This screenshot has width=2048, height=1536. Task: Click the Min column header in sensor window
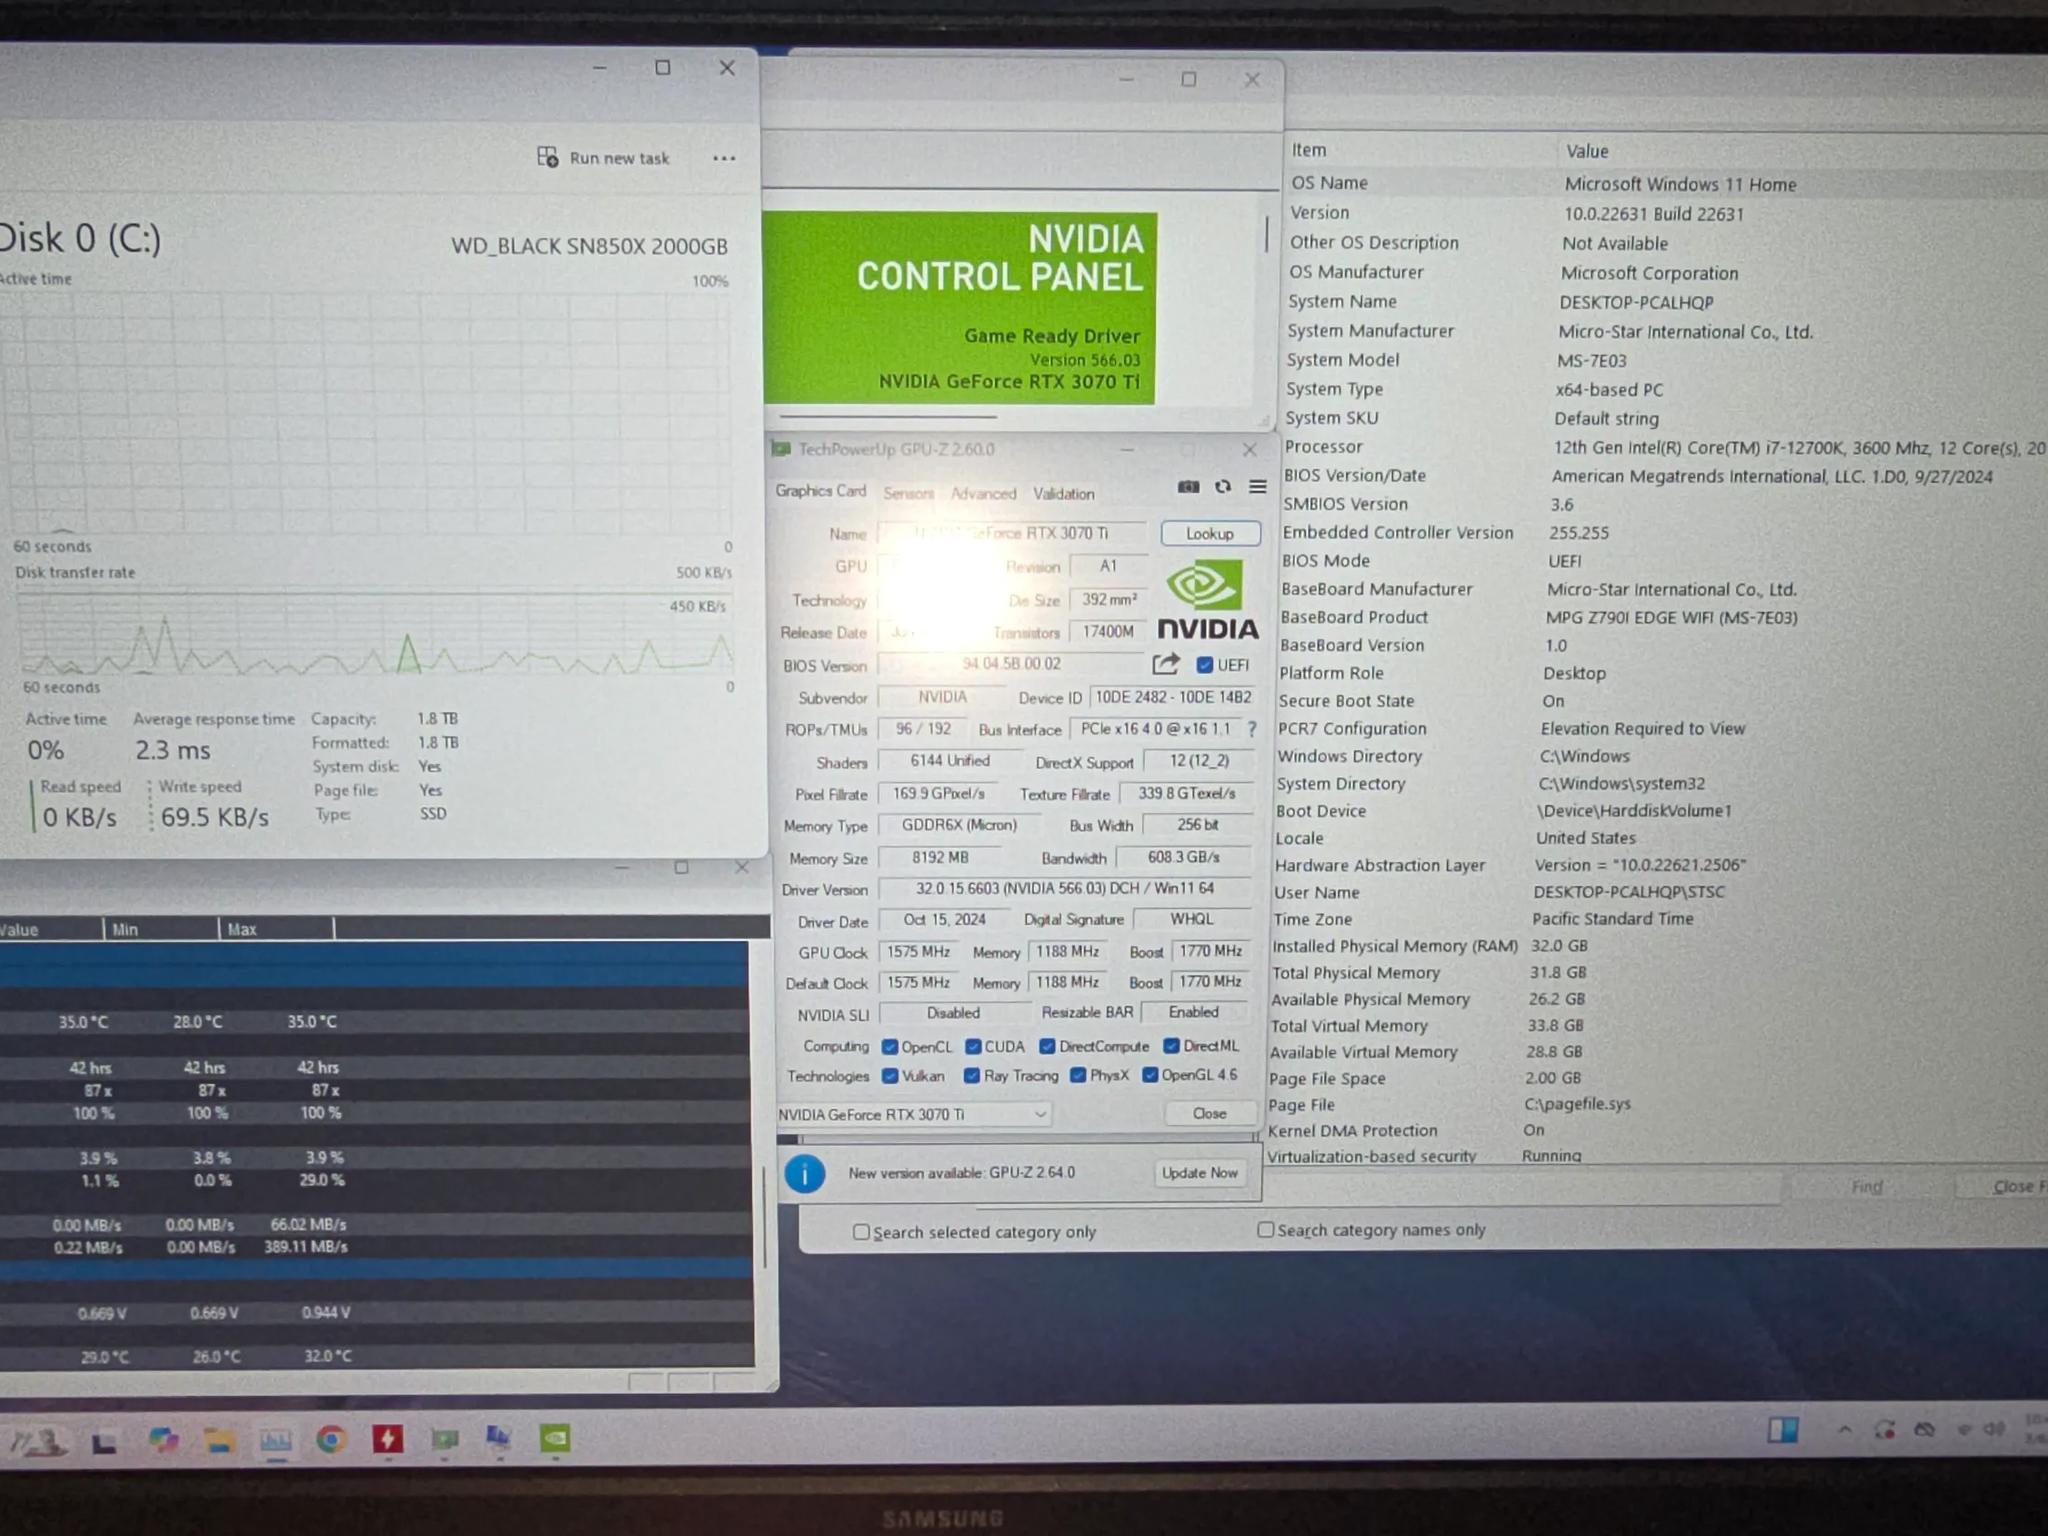click(x=160, y=929)
